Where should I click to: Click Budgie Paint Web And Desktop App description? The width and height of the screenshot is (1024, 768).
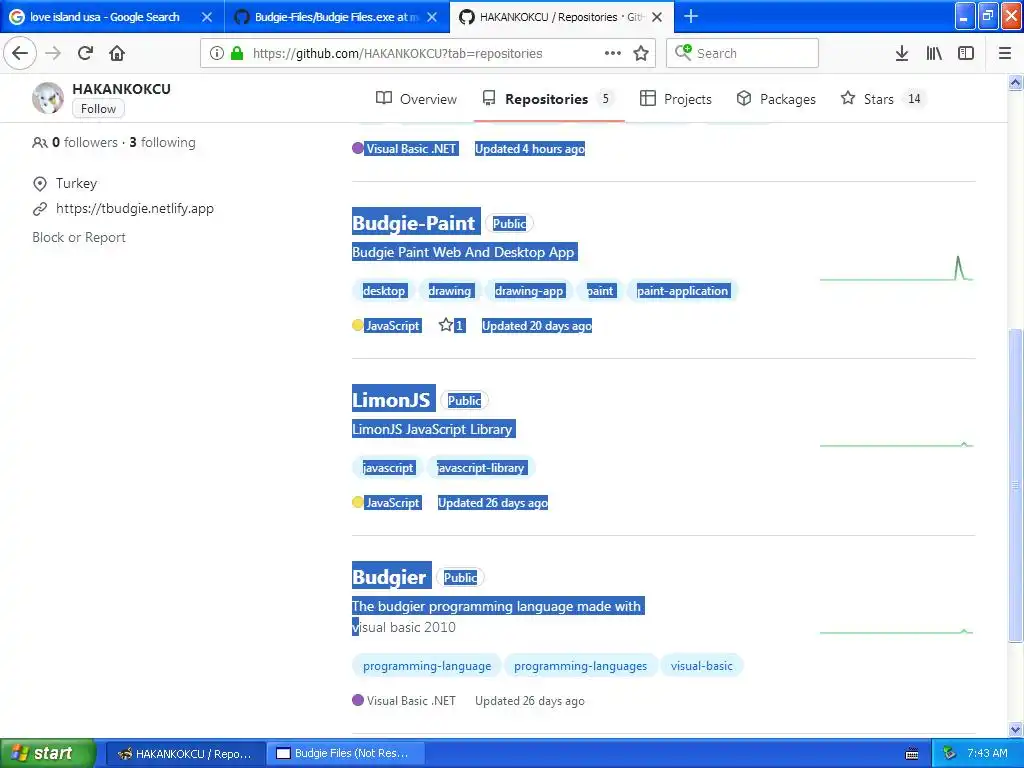(463, 252)
